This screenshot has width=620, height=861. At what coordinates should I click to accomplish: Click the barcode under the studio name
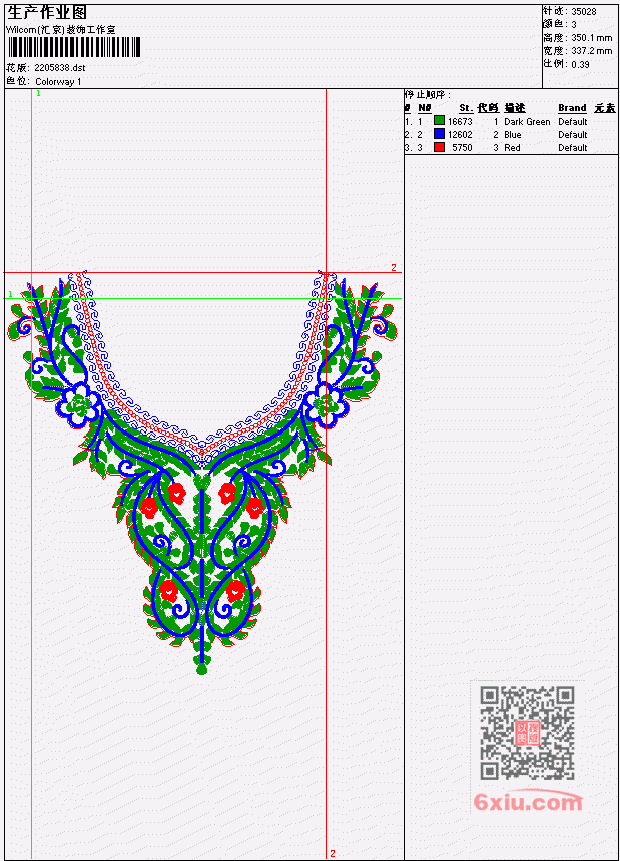74,47
